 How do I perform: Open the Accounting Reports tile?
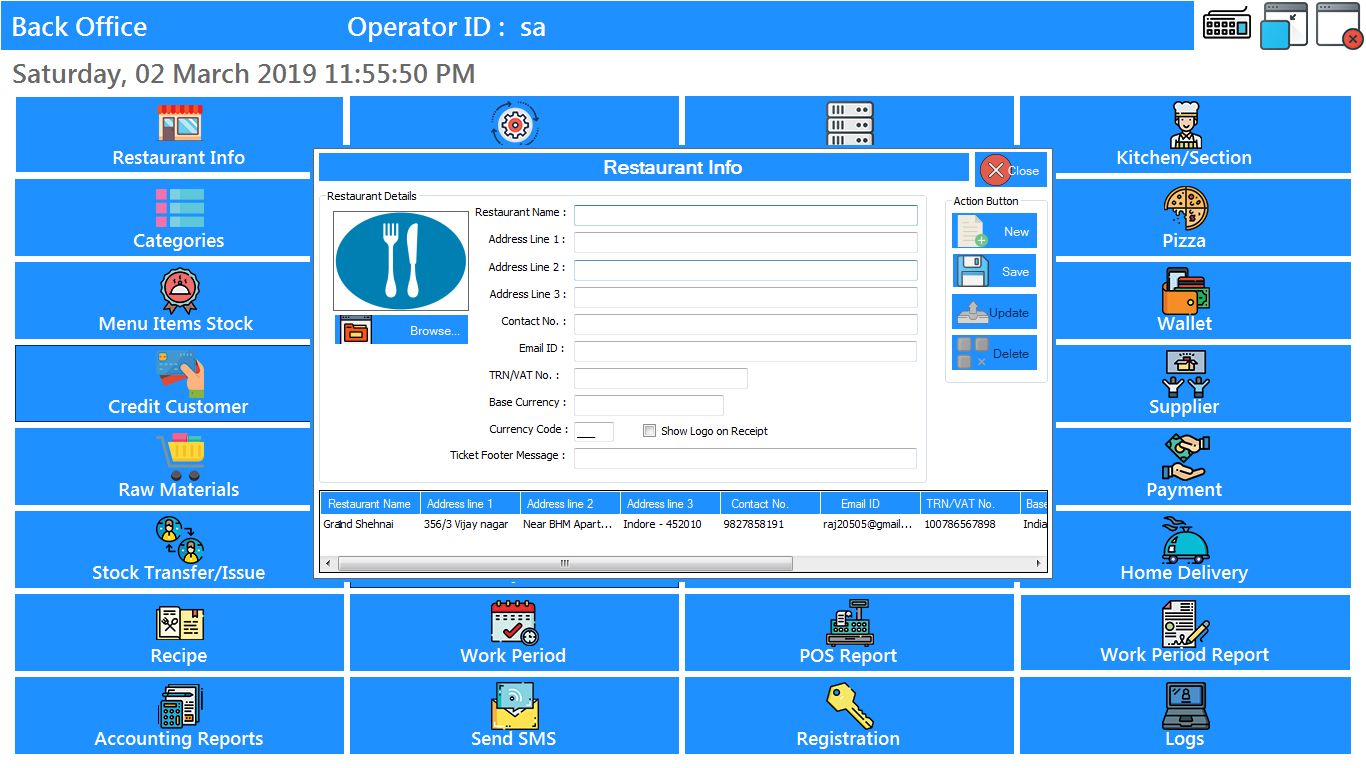pyautogui.click(x=178, y=716)
